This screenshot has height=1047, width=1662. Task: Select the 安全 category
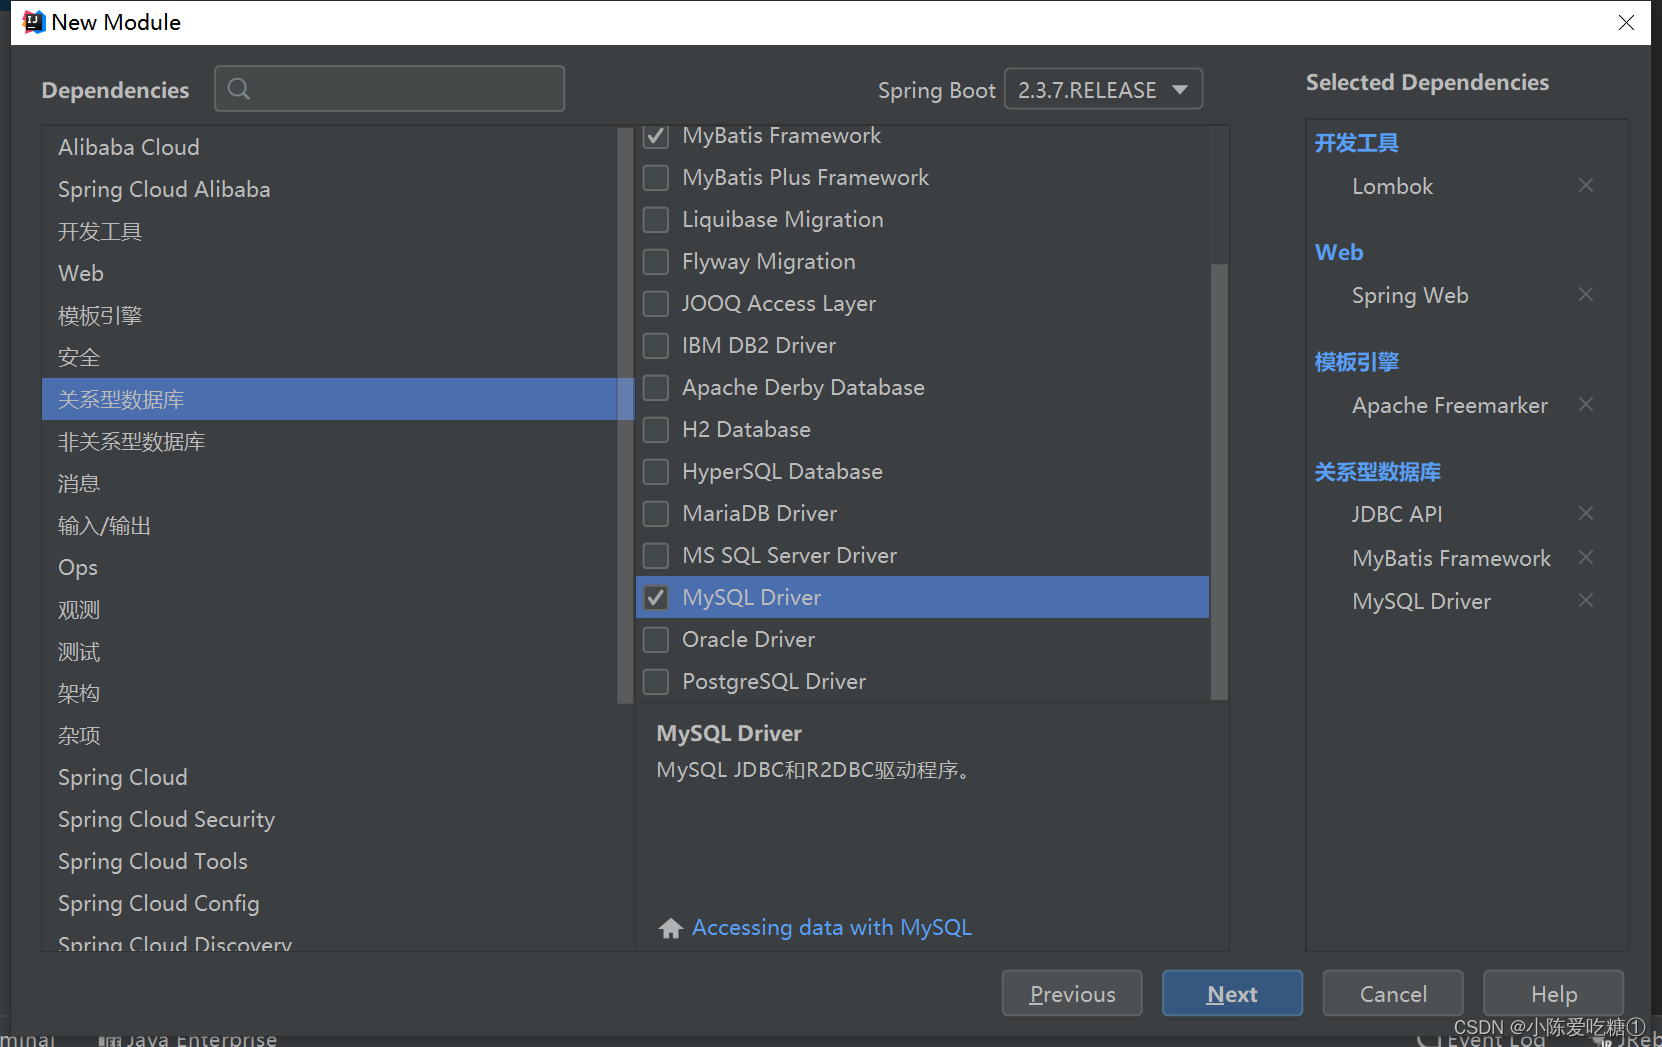coord(330,357)
